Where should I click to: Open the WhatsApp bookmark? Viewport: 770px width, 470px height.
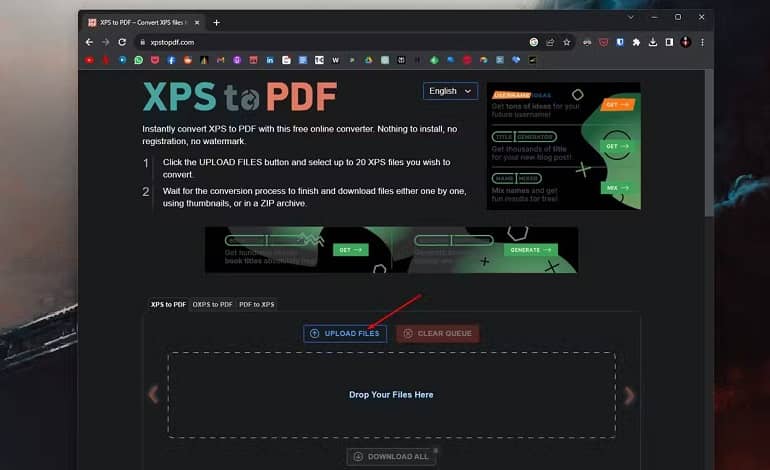[x=138, y=60]
